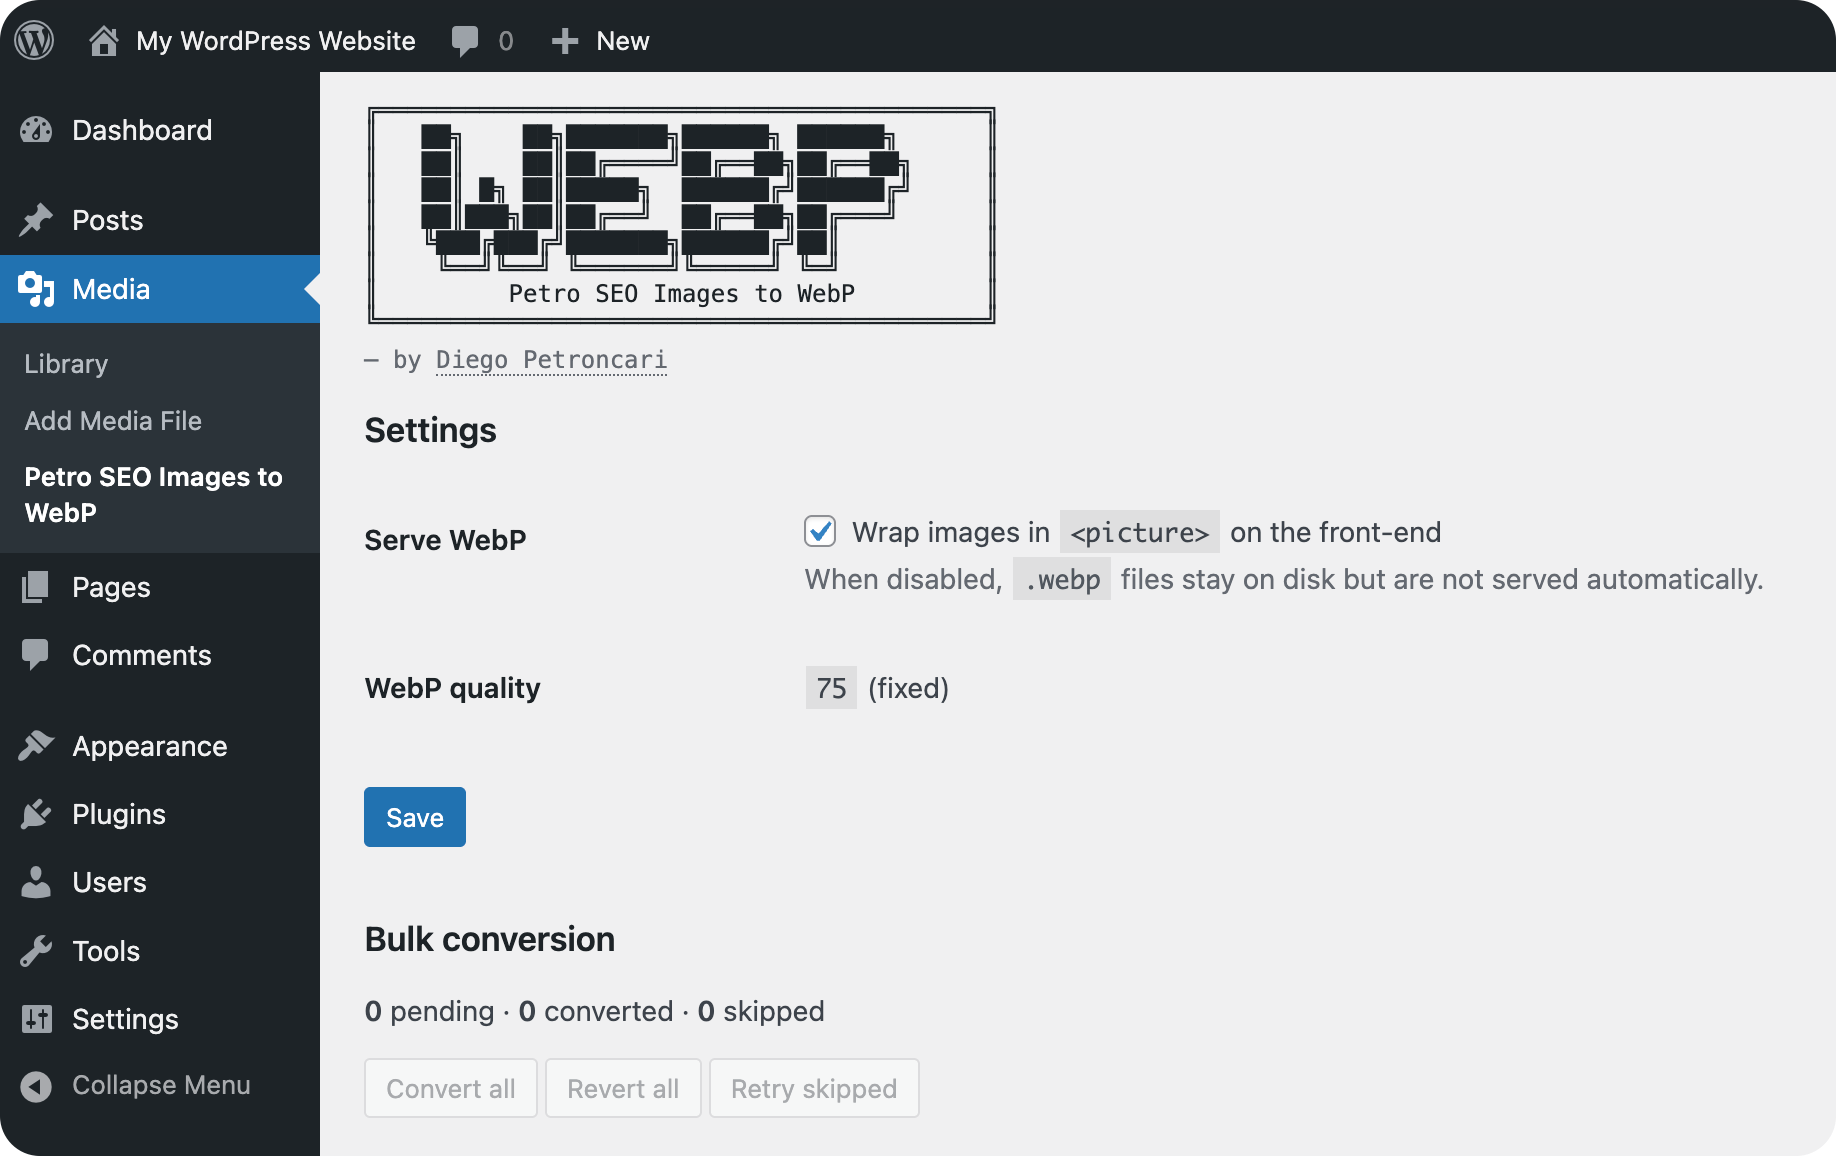The image size is (1836, 1162).
Task: Click the Convert all button
Action: (x=451, y=1088)
